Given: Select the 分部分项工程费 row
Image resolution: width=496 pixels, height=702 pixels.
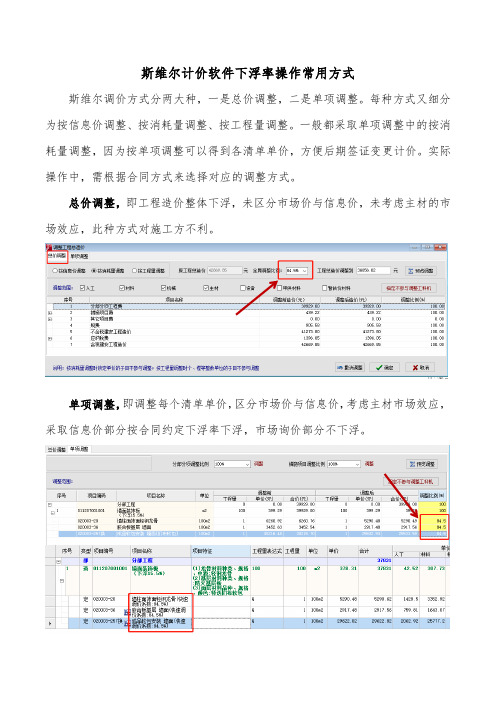Looking at the screenshot, I should [x=250, y=306].
